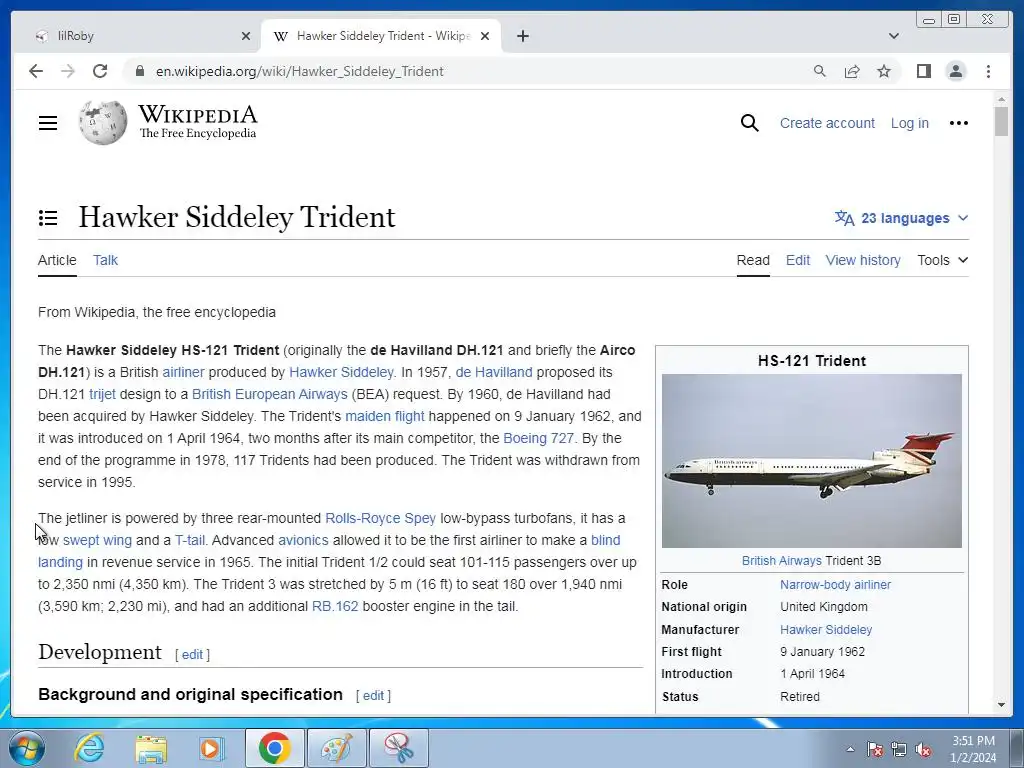This screenshot has height=768, width=1024.
Task: Open British European Airways link
Action: [x=270, y=394]
